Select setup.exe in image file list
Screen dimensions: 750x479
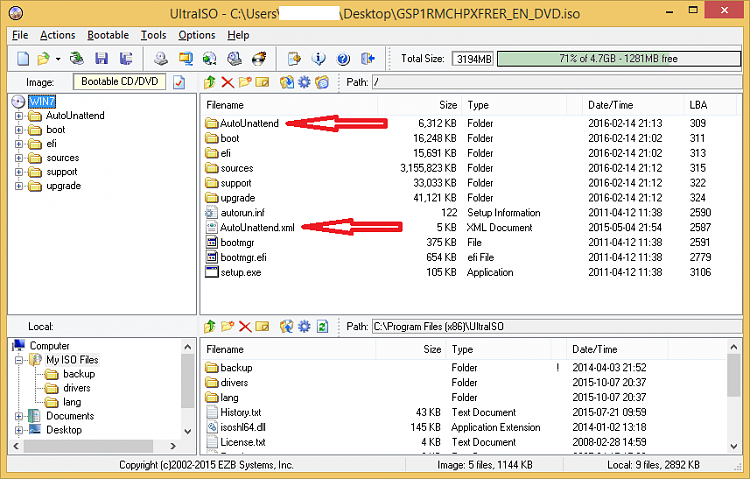241,272
